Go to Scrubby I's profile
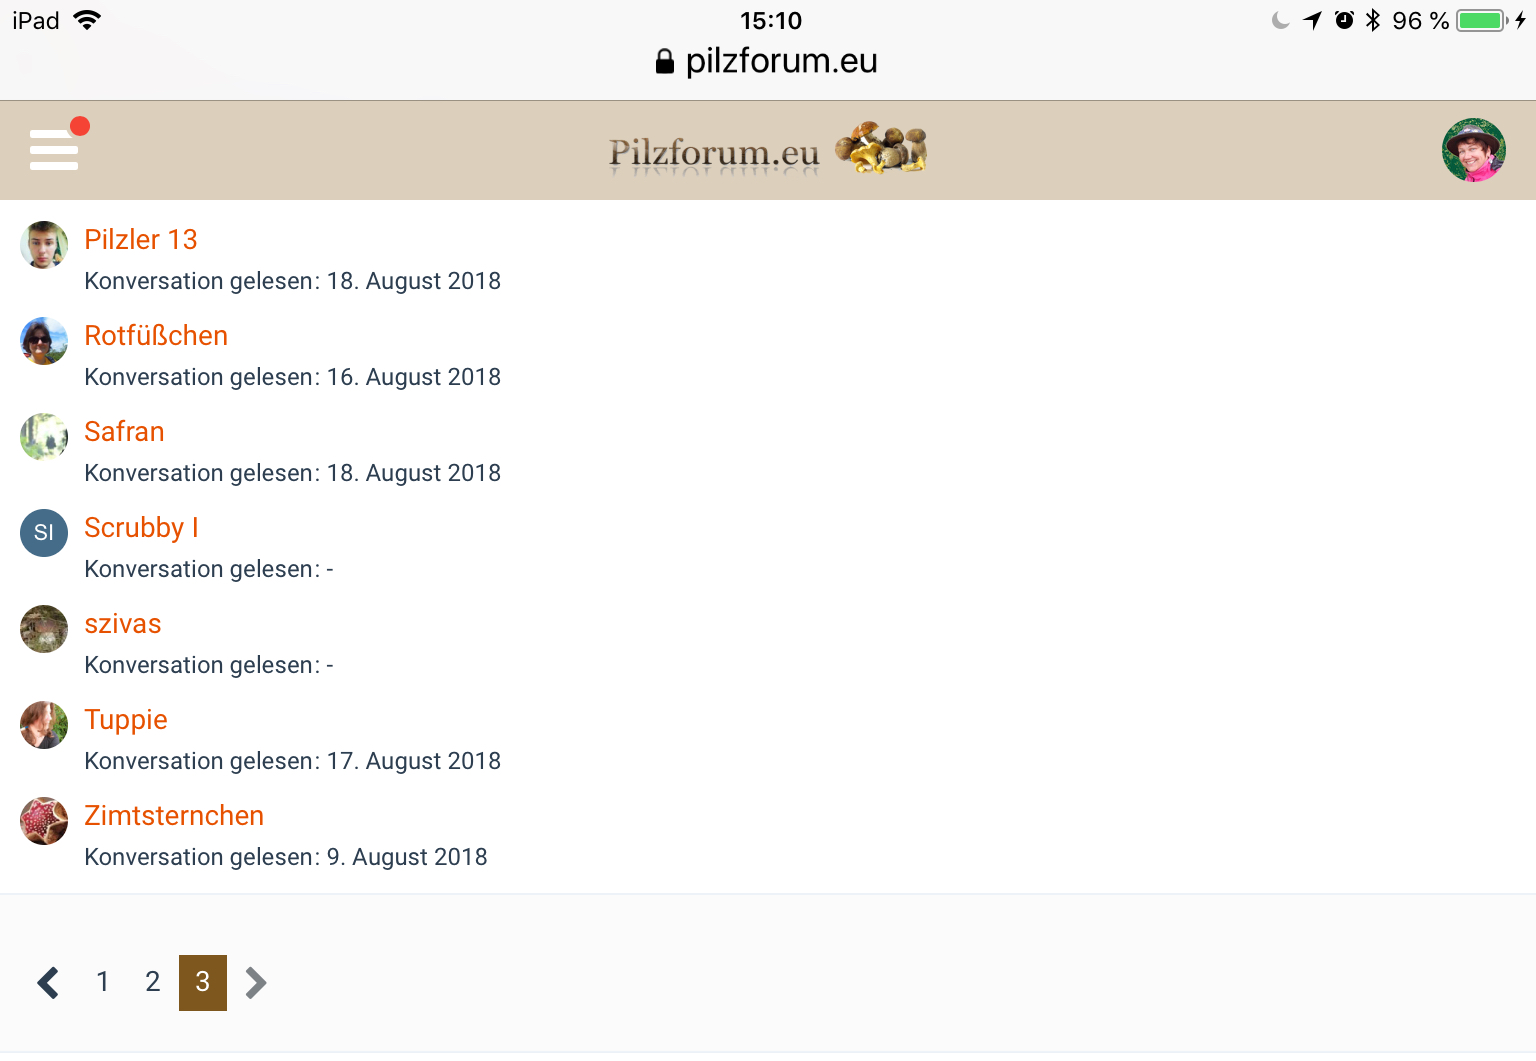The image size is (1536, 1061). click(141, 528)
